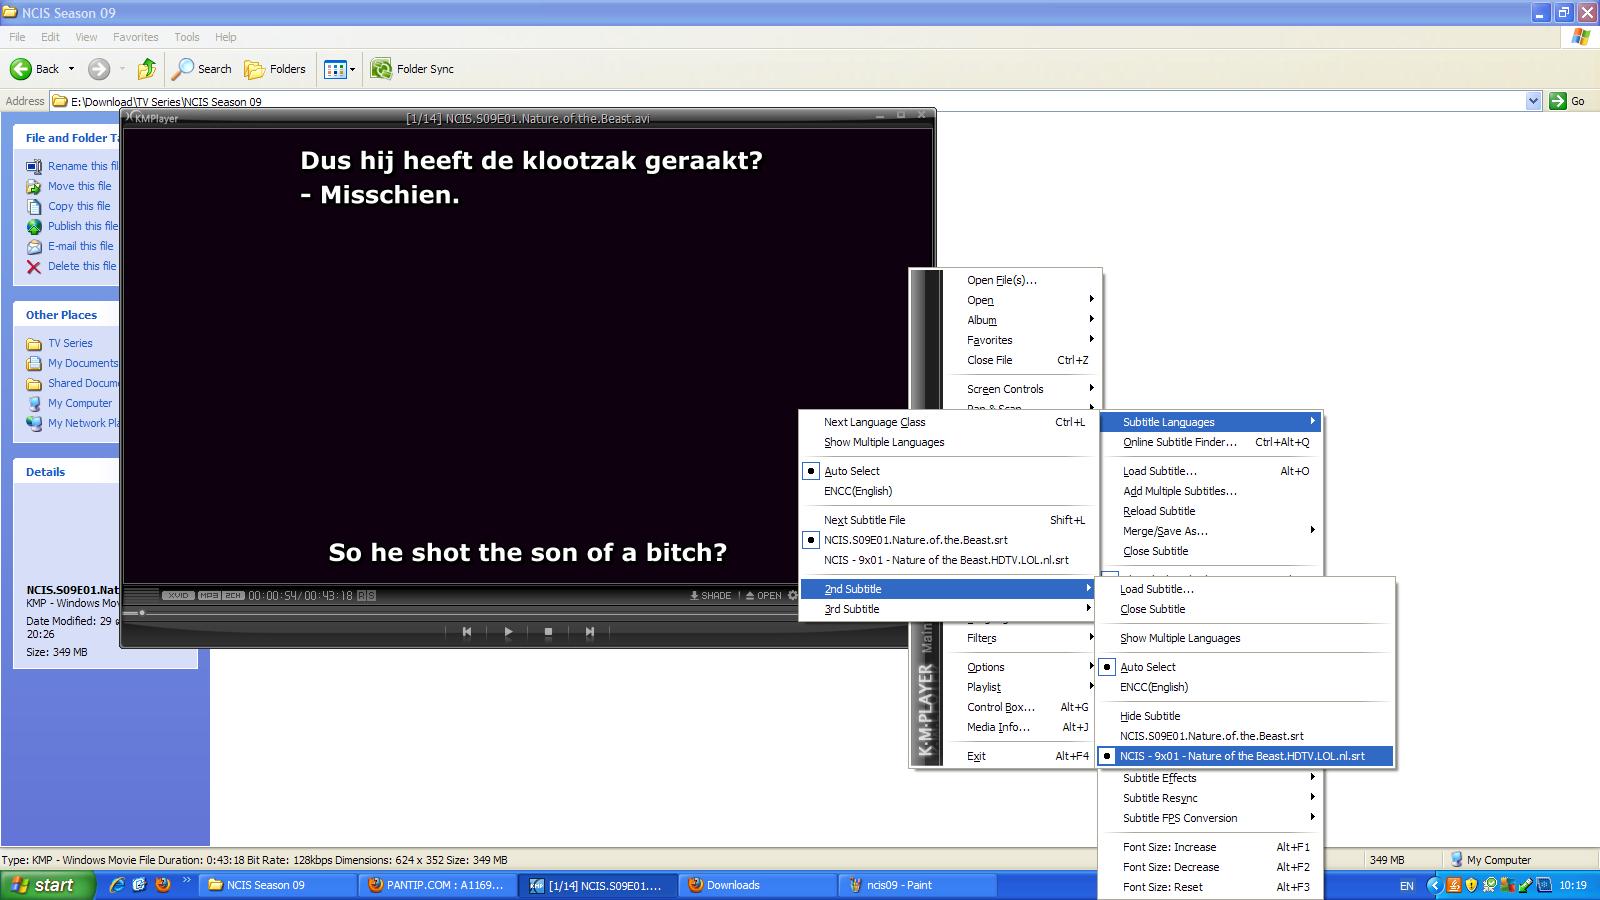Image resolution: width=1600 pixels, height=900 pixels.
Task: Pick NCIS.S09E01.Nature.of.the.Beast.srt in 2nd Subtitle submenu
Action: coord(1244,736)
